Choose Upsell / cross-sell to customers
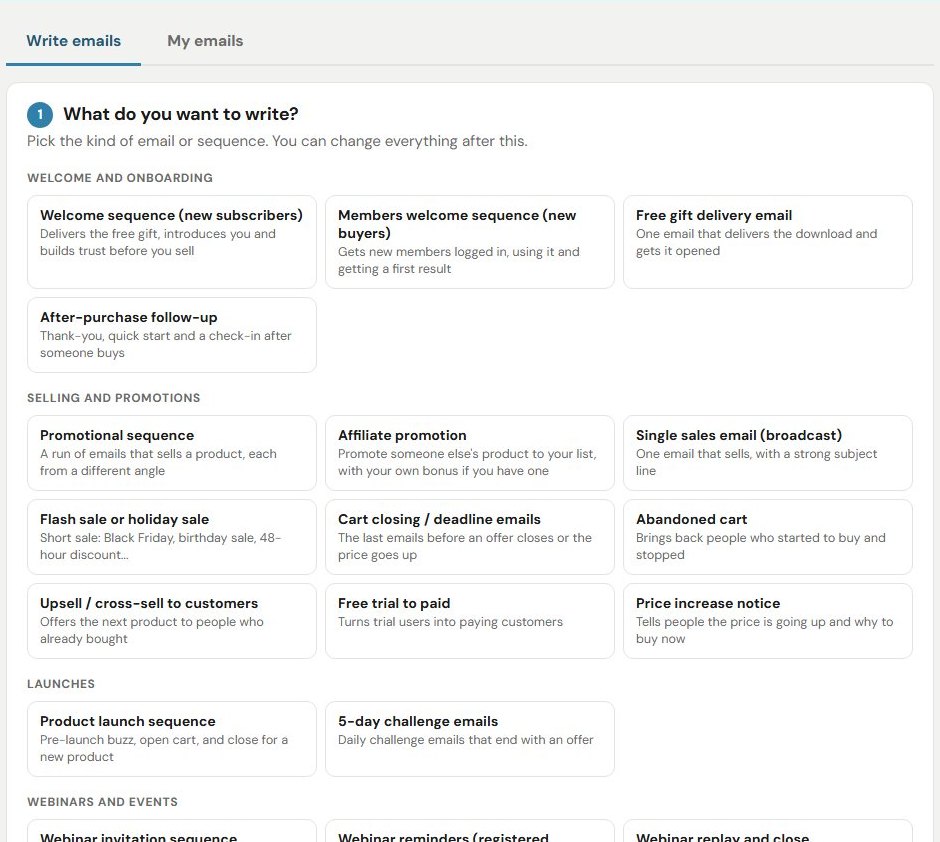Screen dimensions: 940x842 pos(171,621)
